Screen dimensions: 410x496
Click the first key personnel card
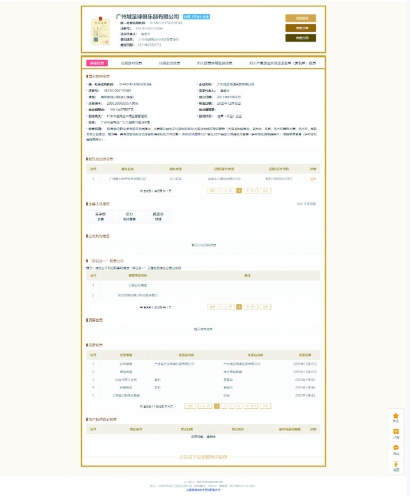tap(100, 216)
